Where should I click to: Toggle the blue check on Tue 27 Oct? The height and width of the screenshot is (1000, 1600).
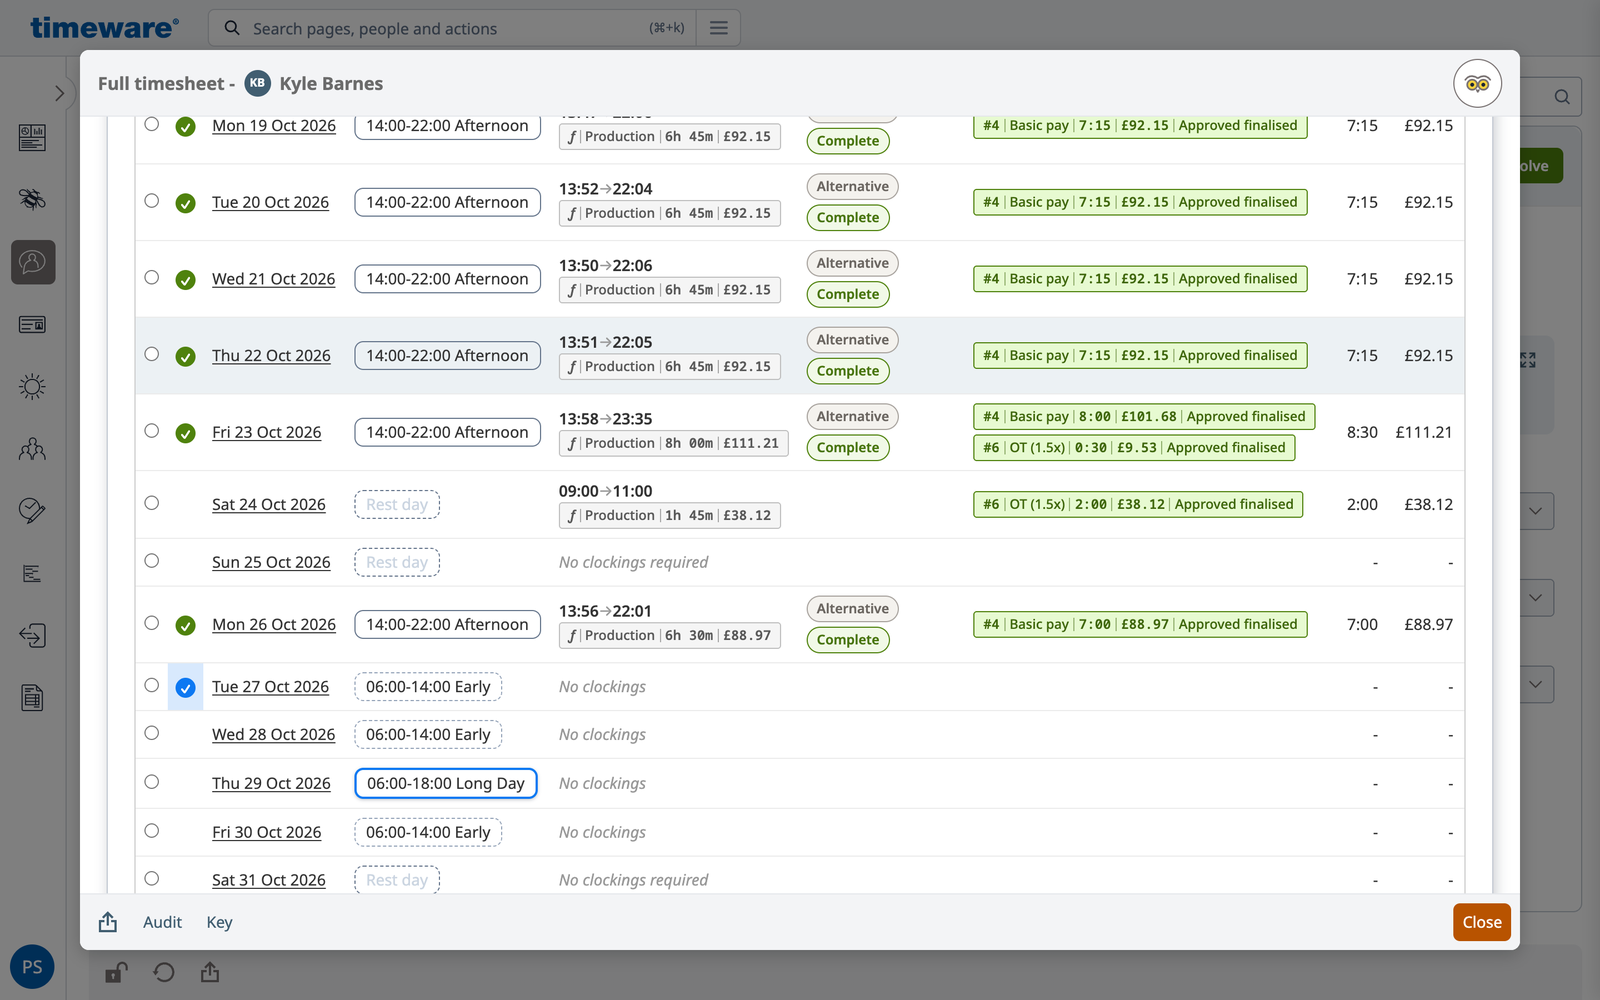click(x=185, y=687)
